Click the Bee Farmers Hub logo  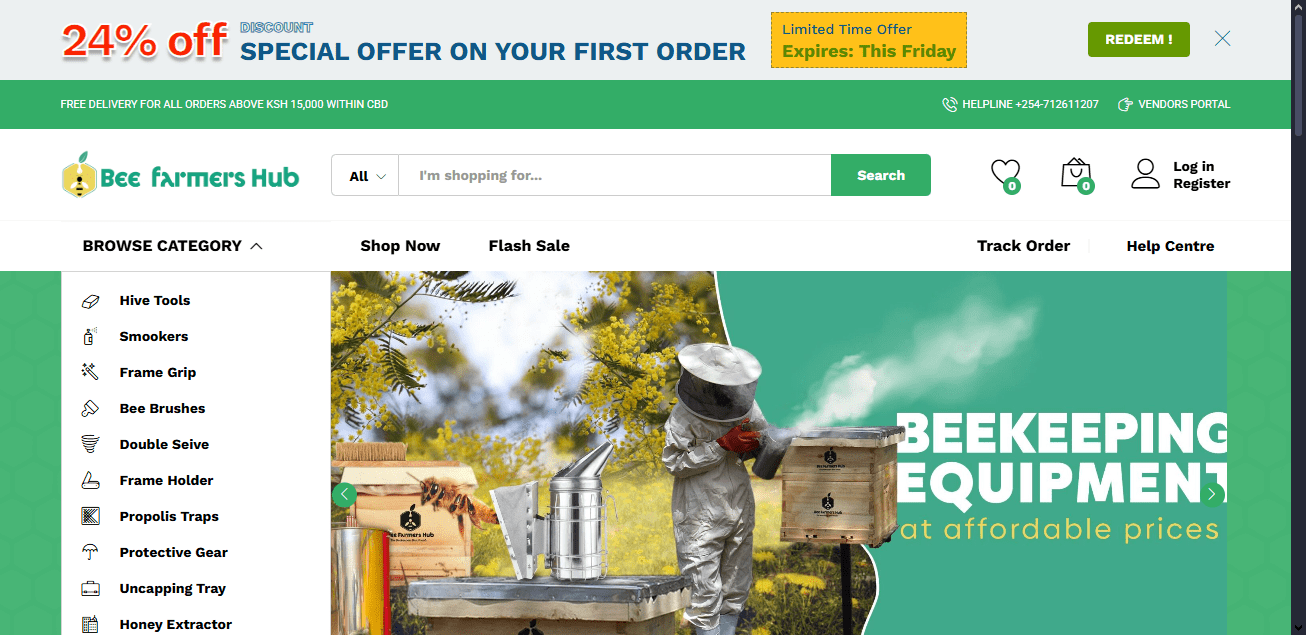point(180,176)
